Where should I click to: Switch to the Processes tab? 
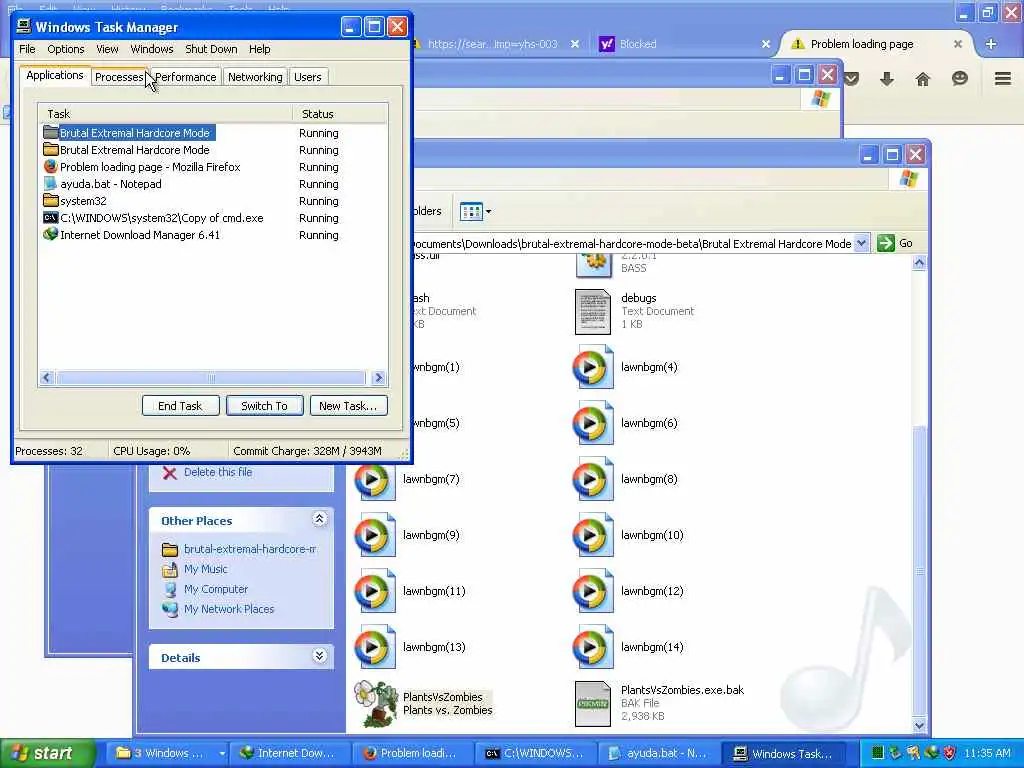[118, 77]
